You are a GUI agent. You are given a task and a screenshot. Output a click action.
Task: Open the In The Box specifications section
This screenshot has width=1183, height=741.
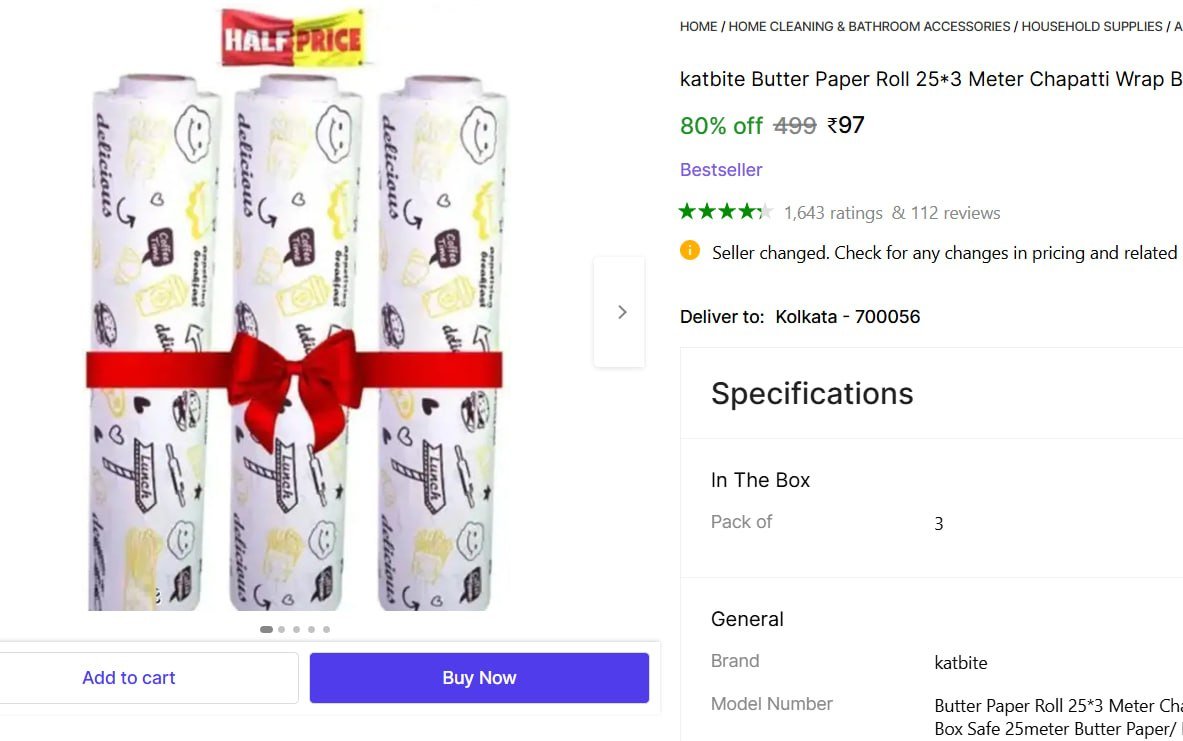pos(761,480)
